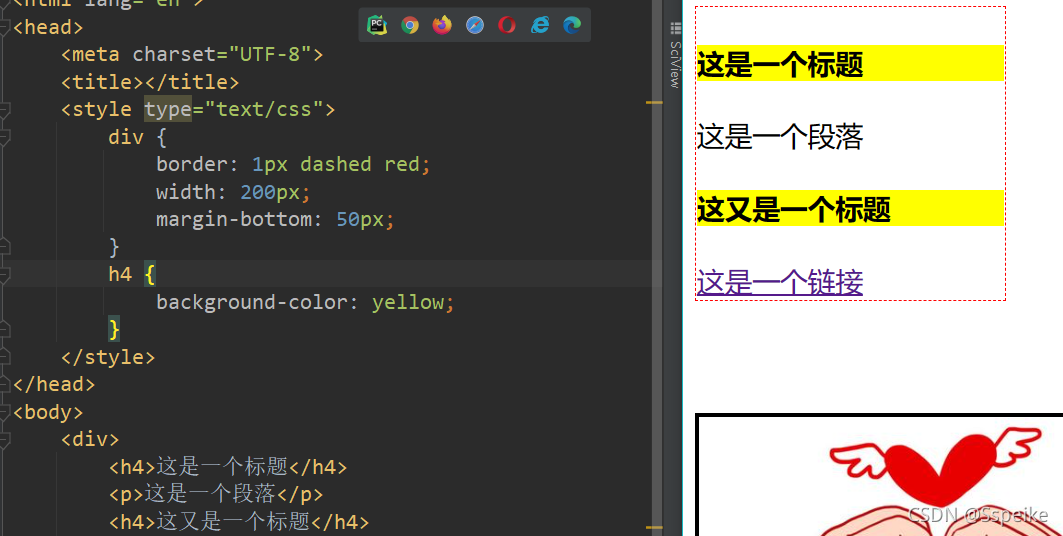Viewport: 1063px width, 536px height.
Task: Click the heading 这又是一个标题 in preview
Action: point(793,209)
